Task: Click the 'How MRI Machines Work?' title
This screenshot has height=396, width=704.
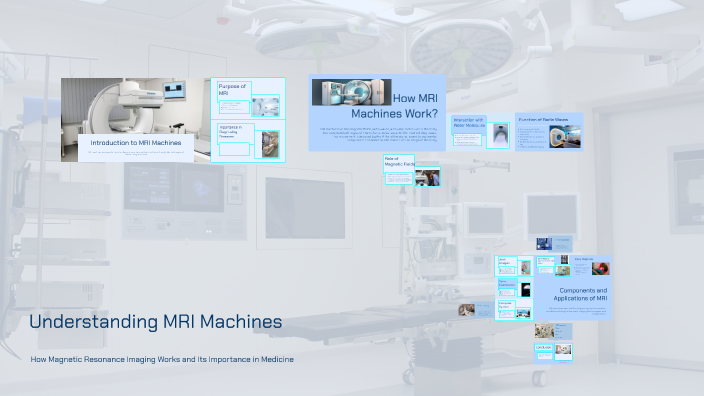Action: (x=394, y=106)
